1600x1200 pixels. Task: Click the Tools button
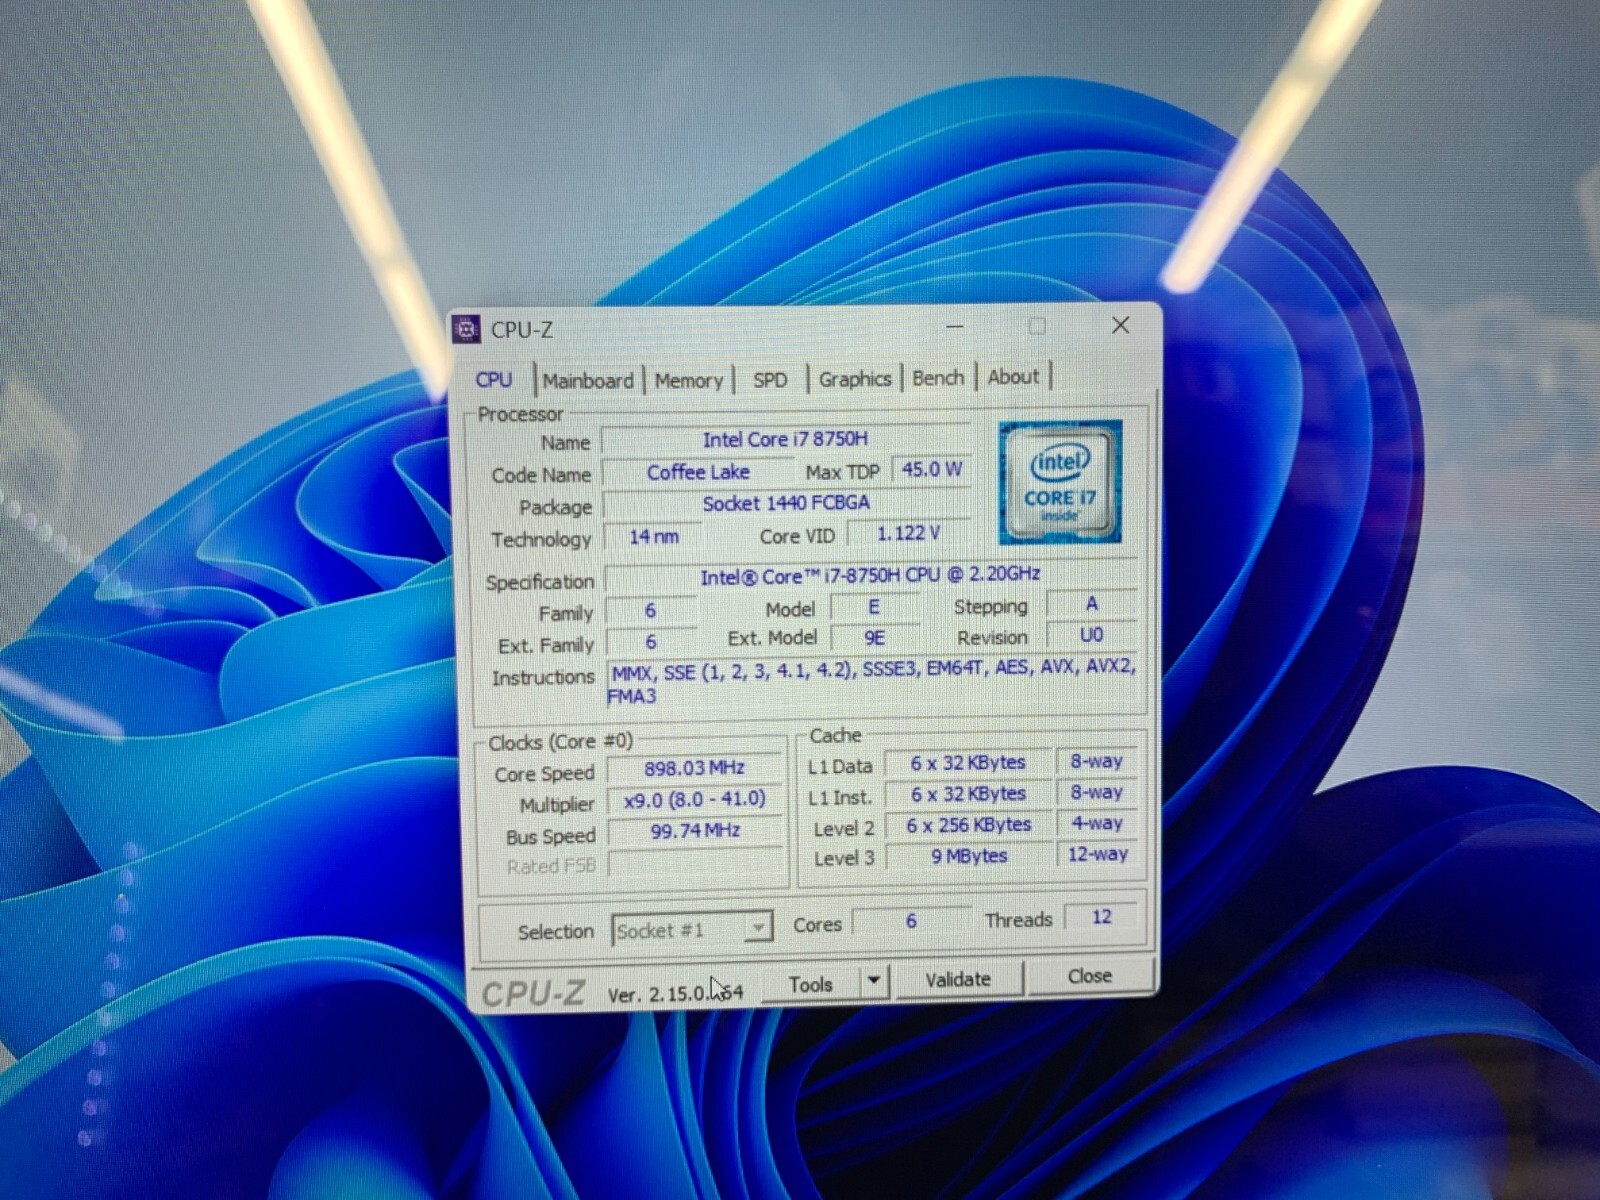click(x=811, y=985)
